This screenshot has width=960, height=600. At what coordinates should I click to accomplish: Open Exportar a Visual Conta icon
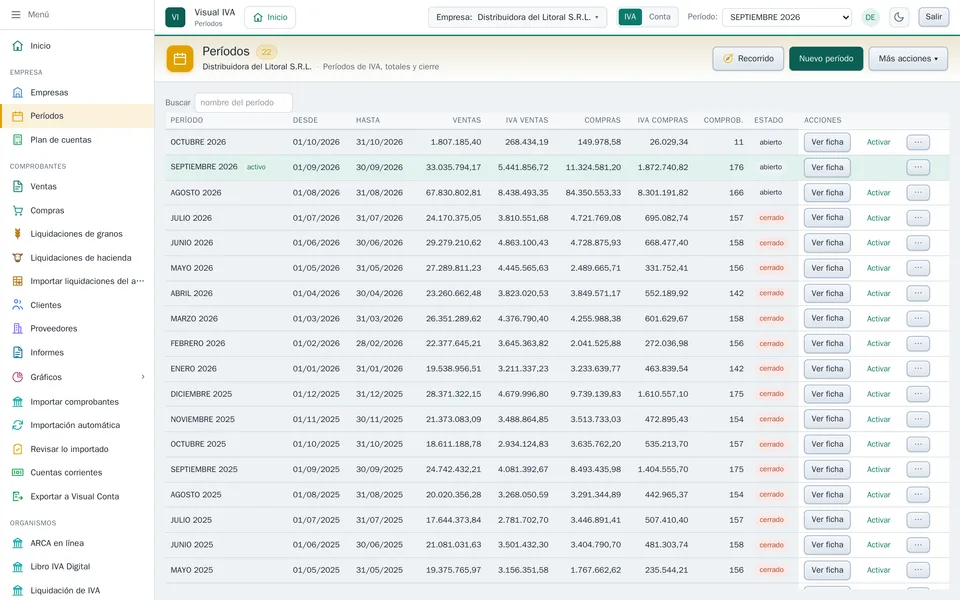pos(18,497)
